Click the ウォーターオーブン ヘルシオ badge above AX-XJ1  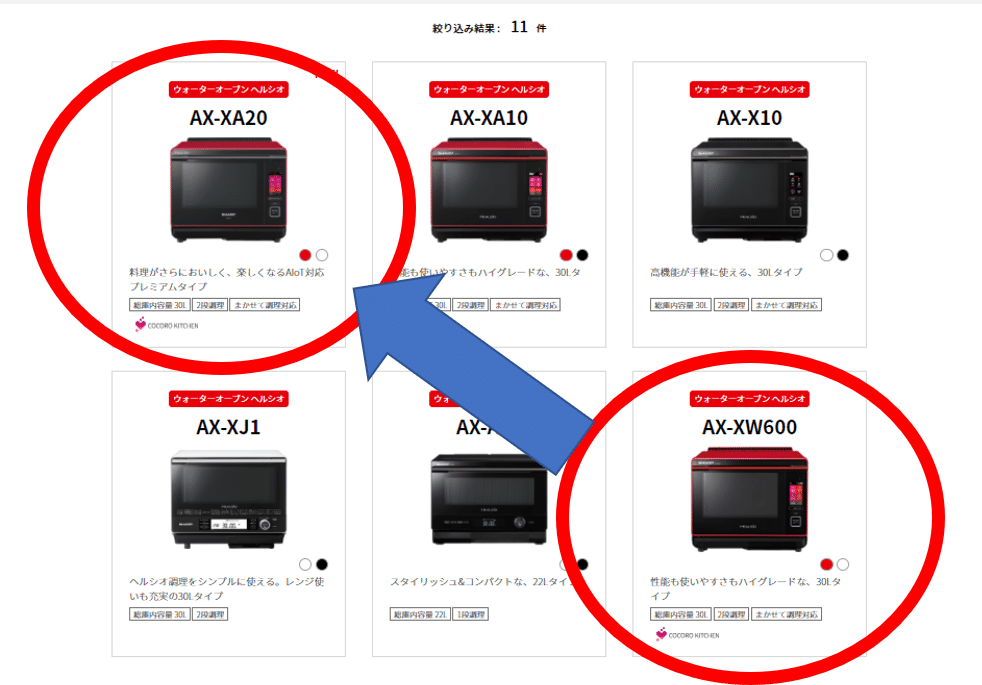pos(229,399)
